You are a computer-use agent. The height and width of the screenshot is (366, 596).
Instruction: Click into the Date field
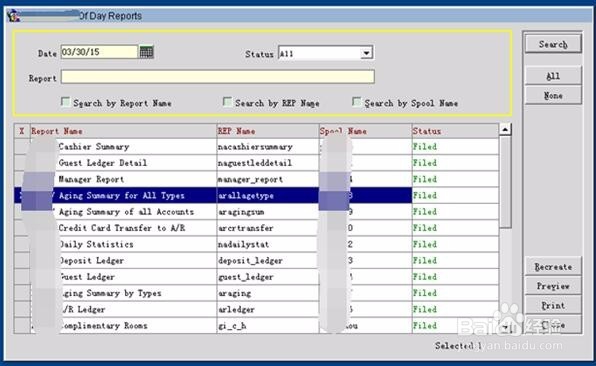[99, 52]
